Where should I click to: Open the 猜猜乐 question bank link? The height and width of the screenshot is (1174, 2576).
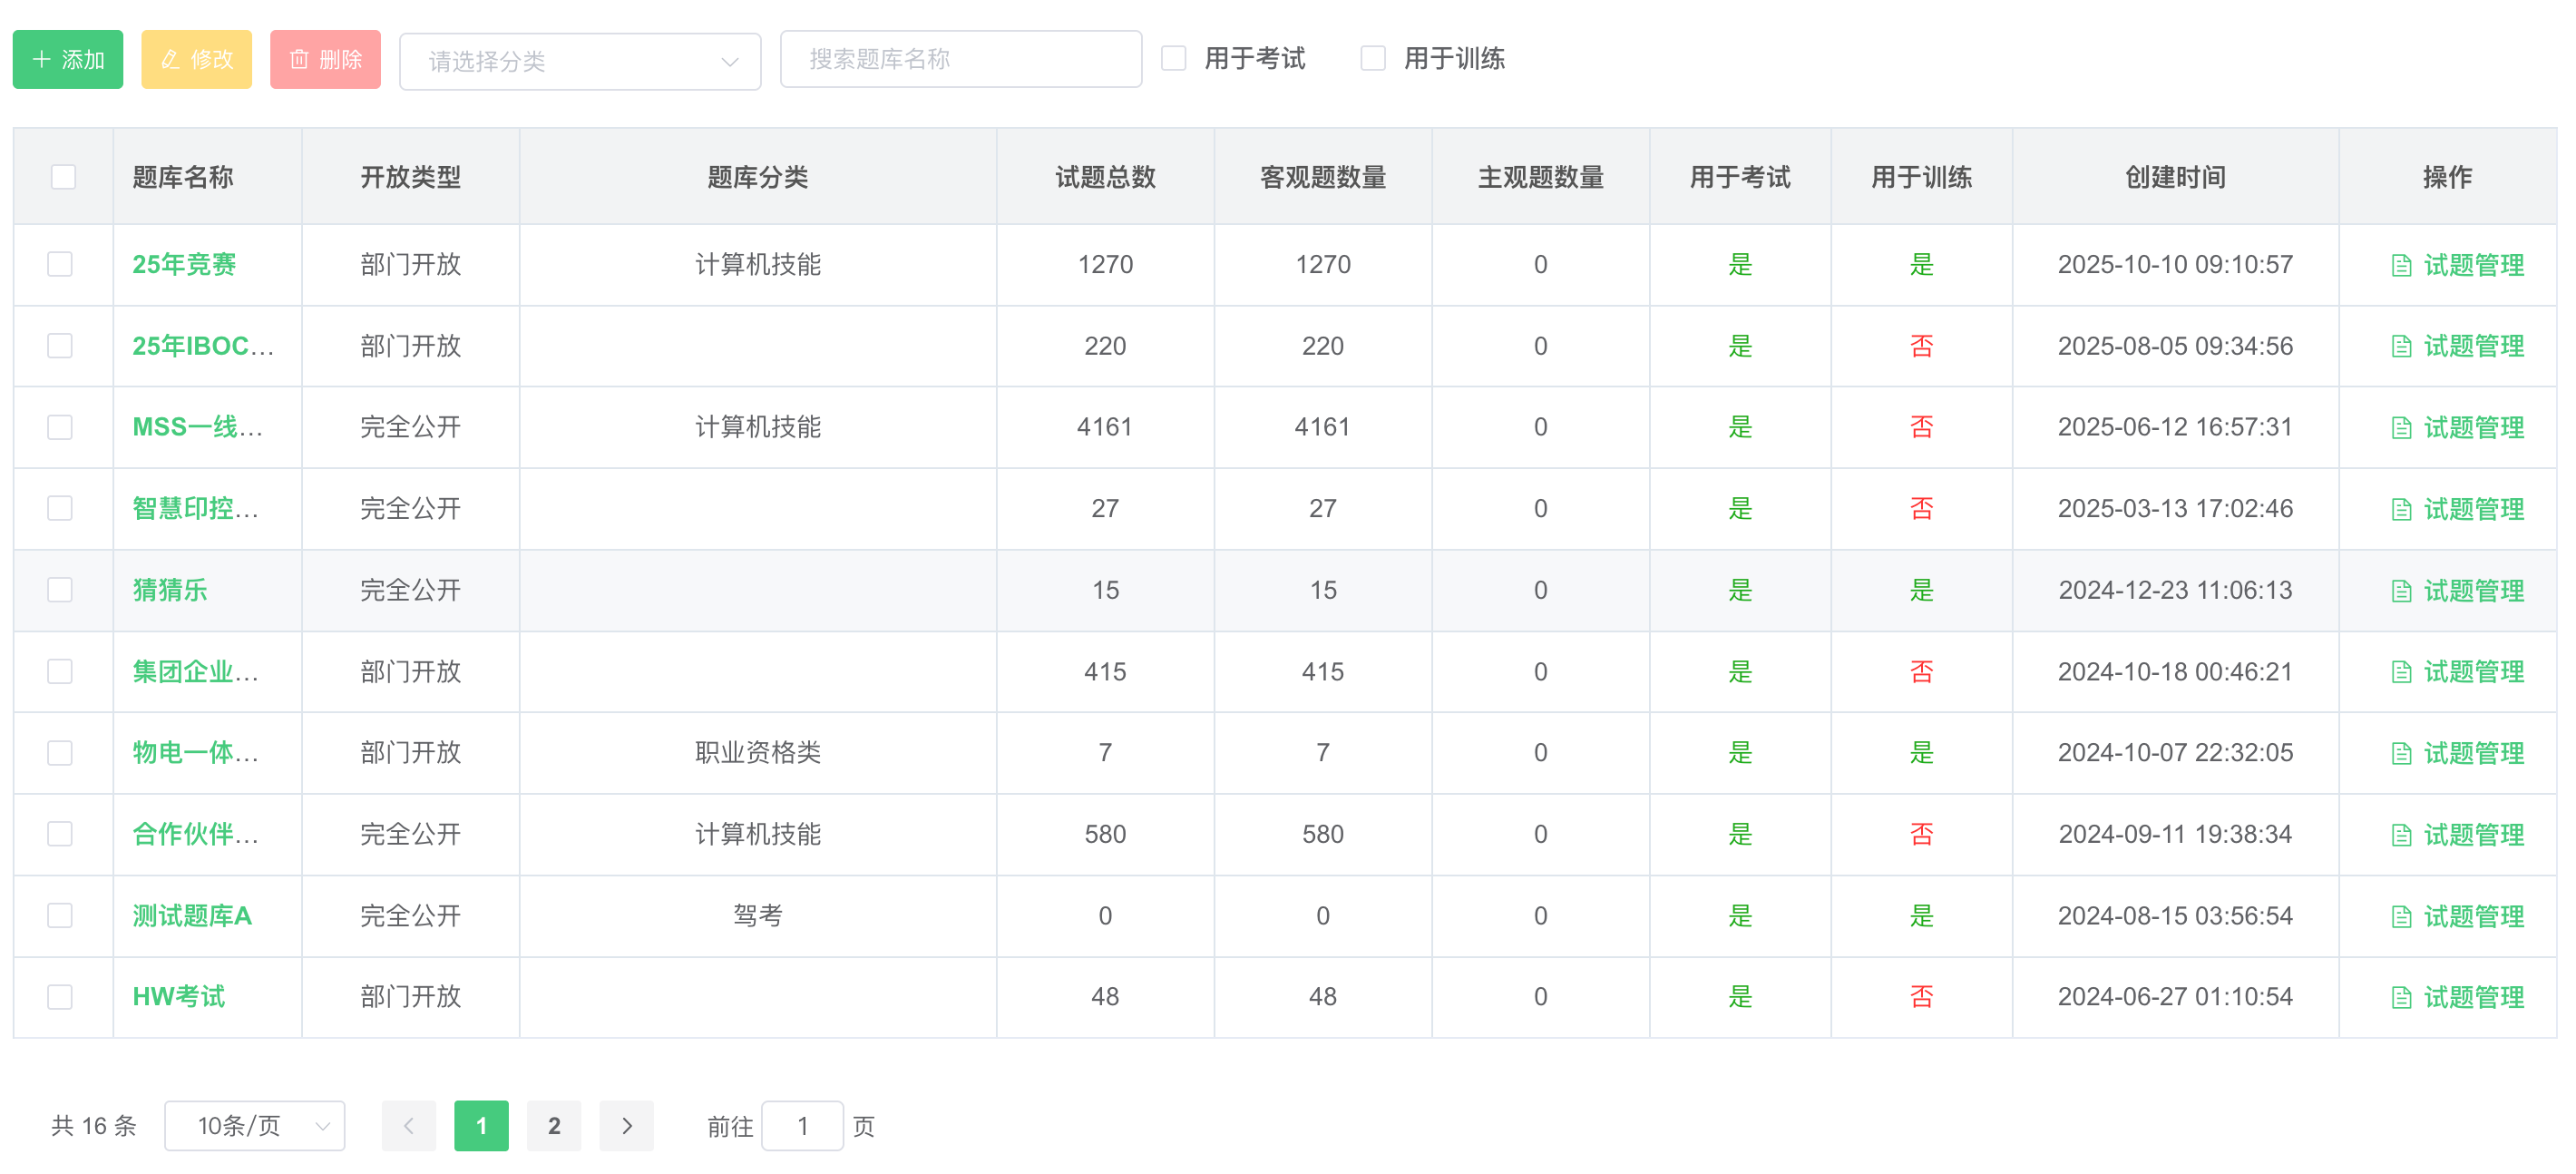point(170,590)
